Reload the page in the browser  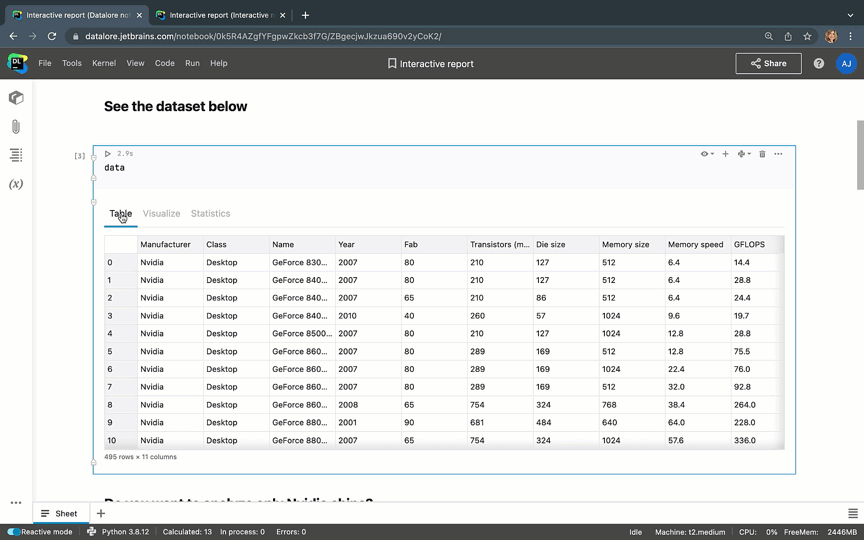(52, 36)
